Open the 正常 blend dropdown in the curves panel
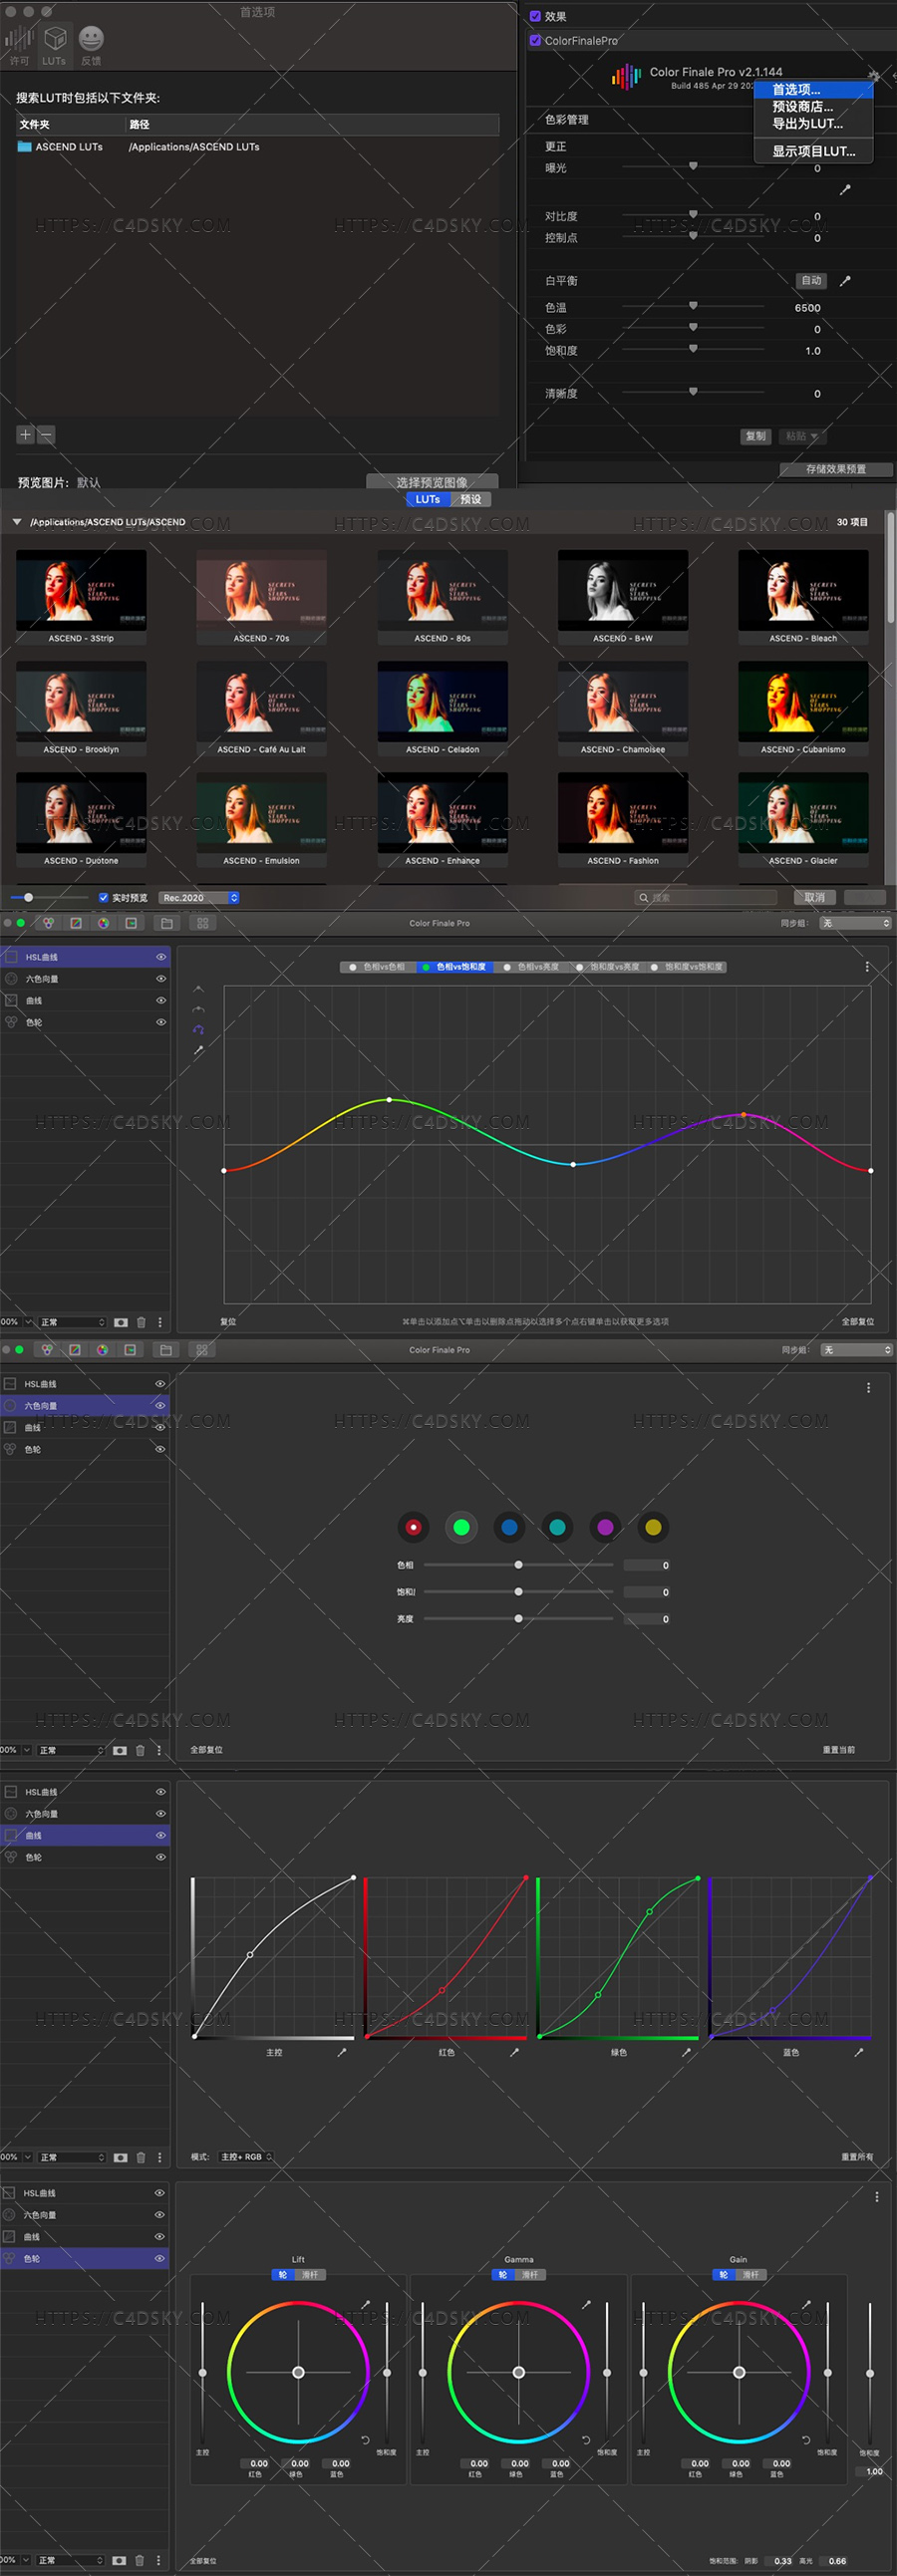 [x=72, y=2157]
